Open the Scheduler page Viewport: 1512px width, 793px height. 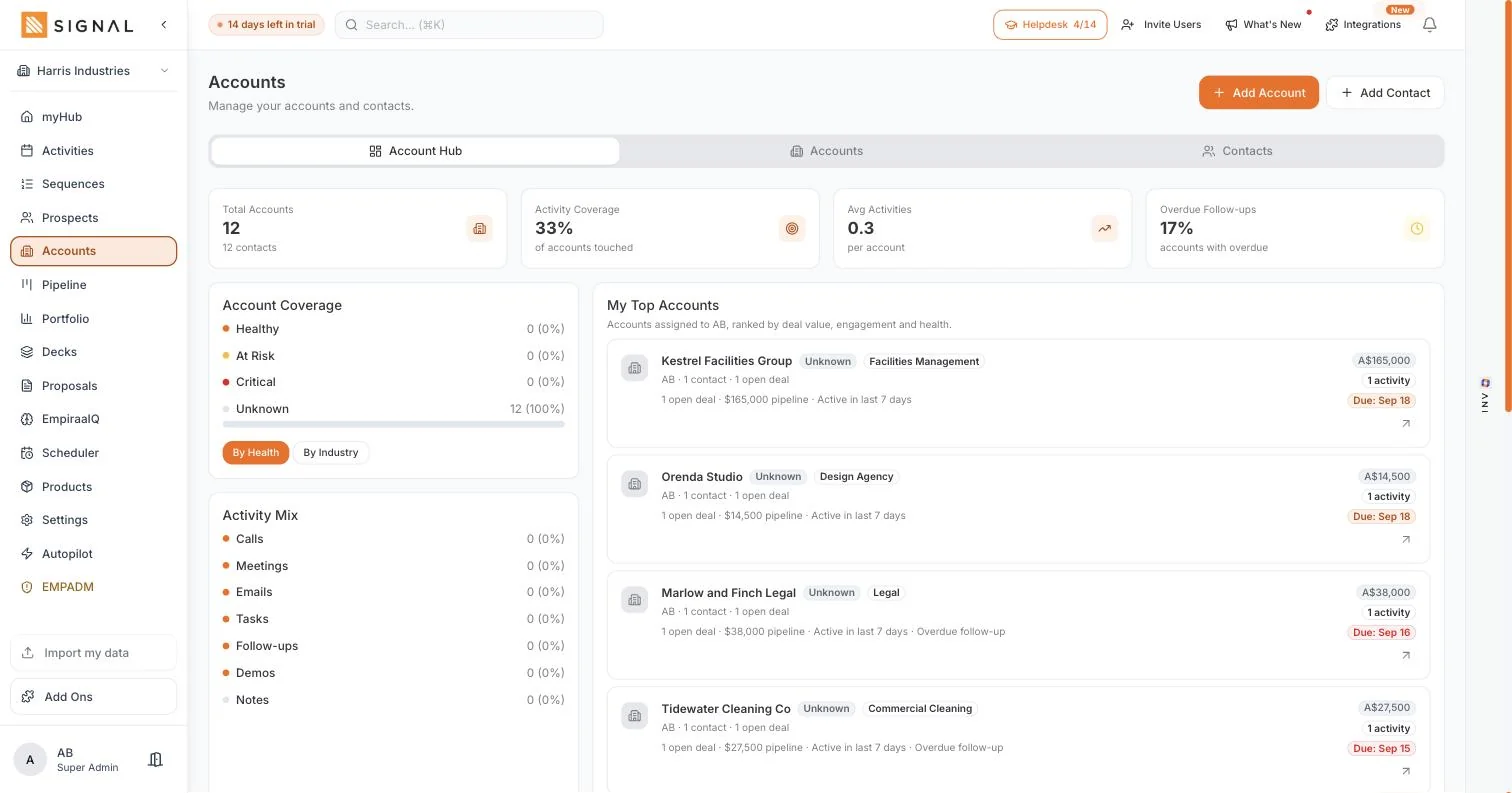click(94, 453)
